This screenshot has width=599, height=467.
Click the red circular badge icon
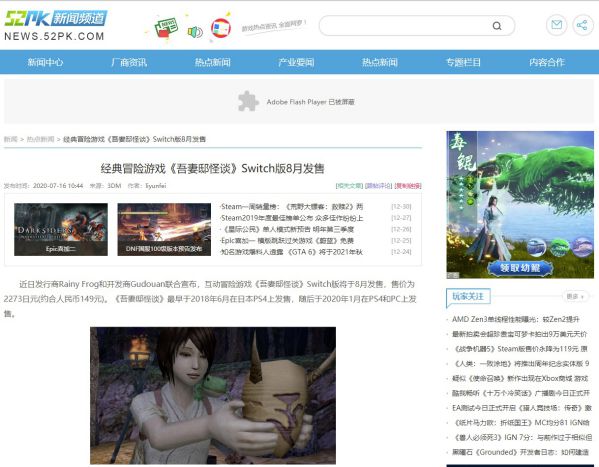tap(221, 28)
